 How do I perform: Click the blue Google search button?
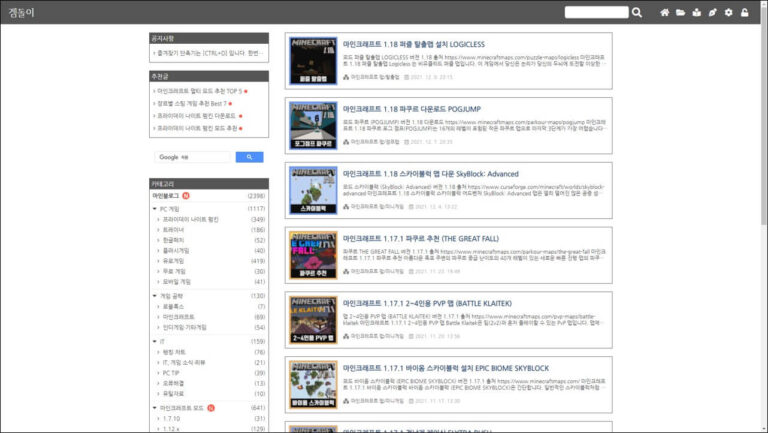249,157
